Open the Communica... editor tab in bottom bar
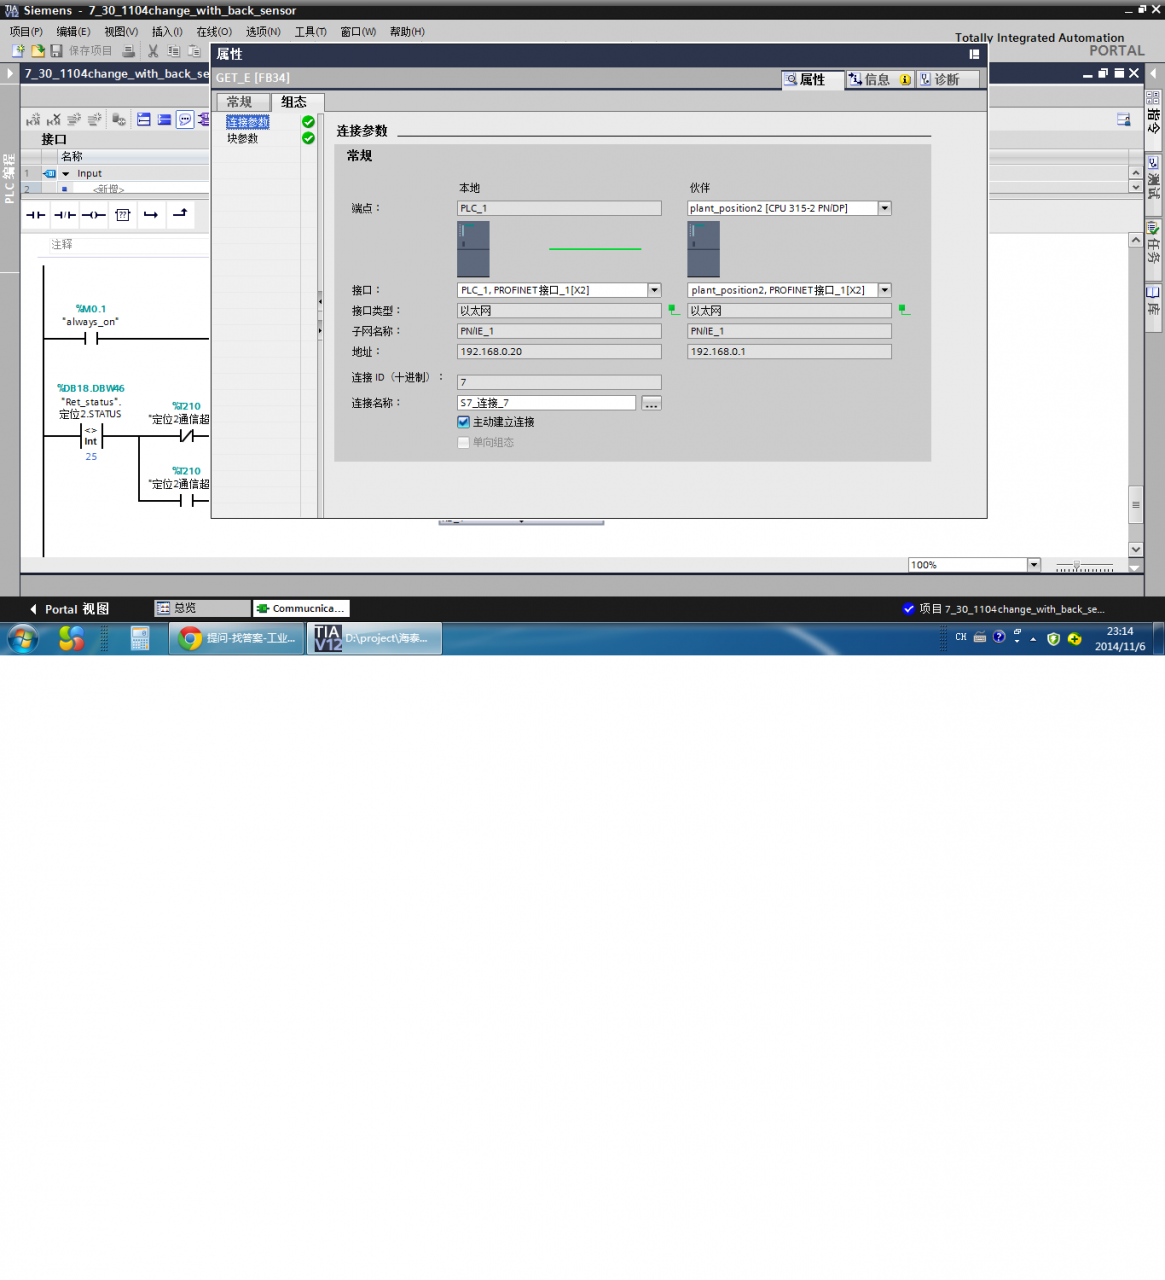Viewport: 1165px width, 1280px height. pos(301,608)
